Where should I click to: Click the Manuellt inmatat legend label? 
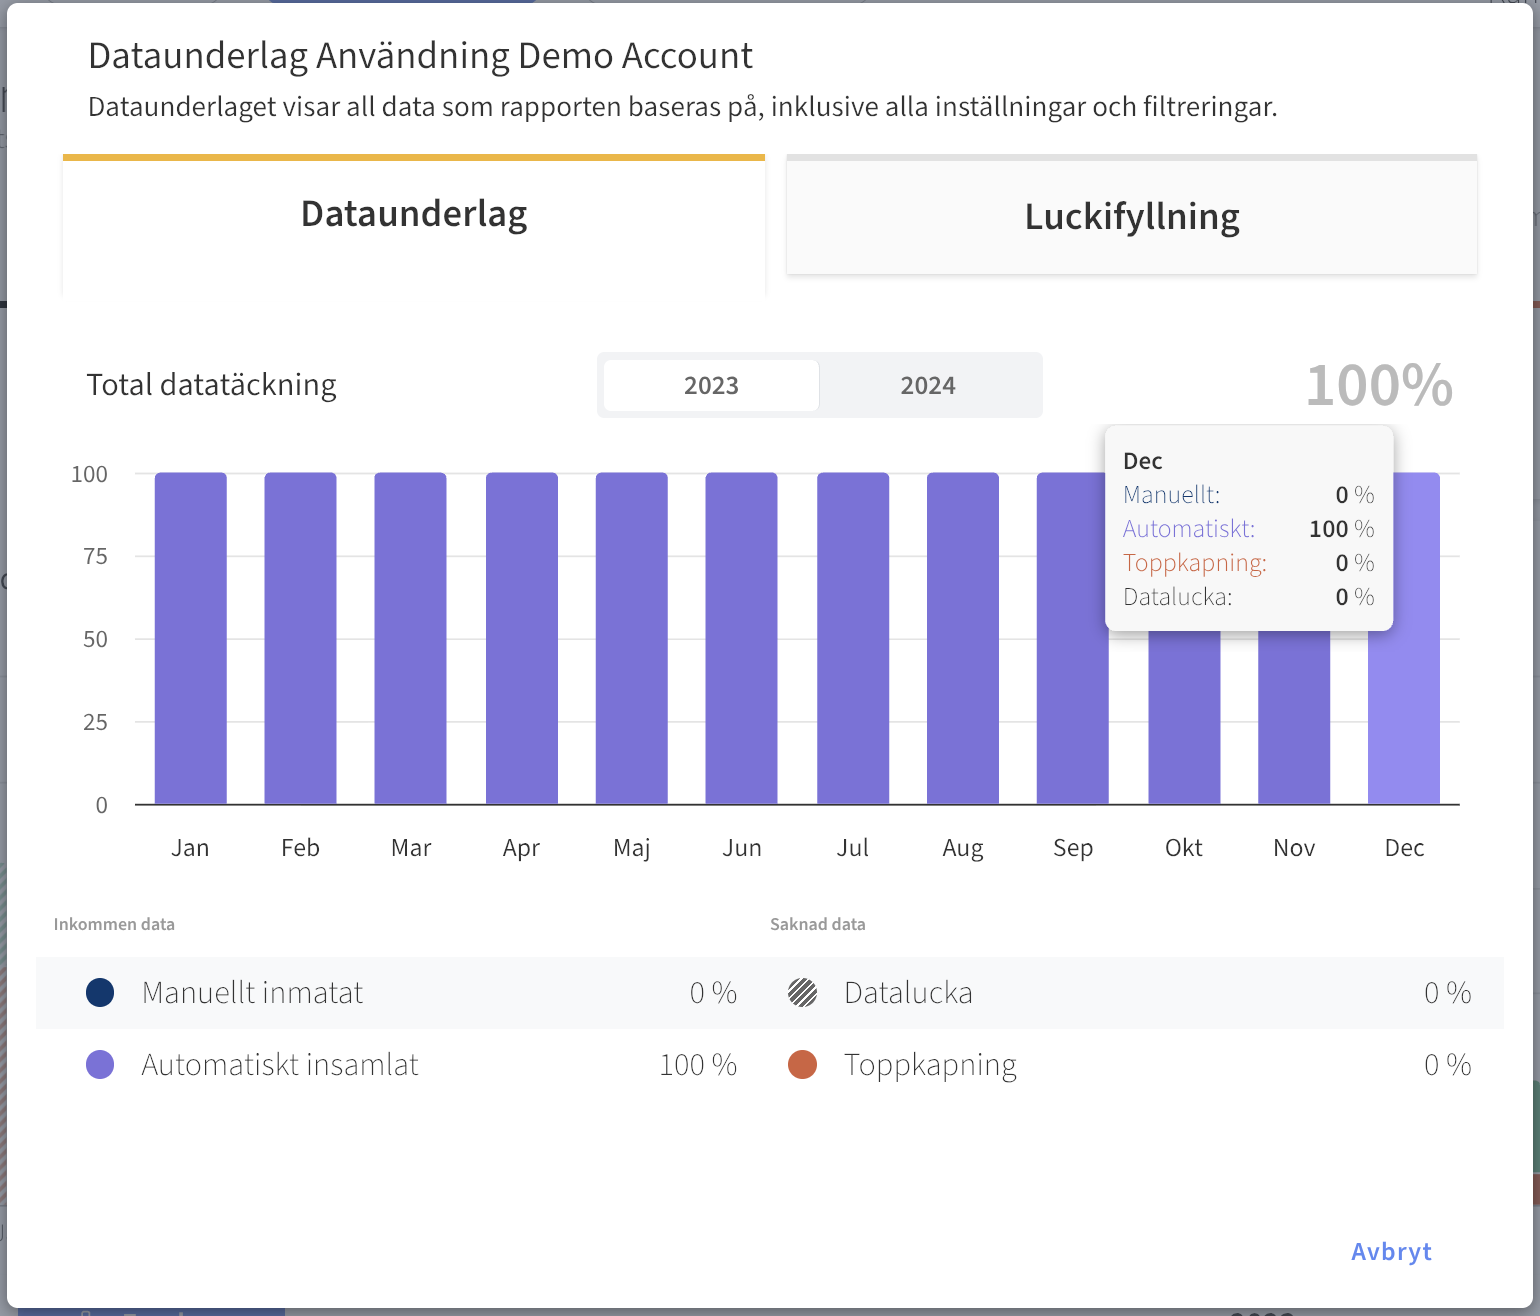click(x=252, y=993)
